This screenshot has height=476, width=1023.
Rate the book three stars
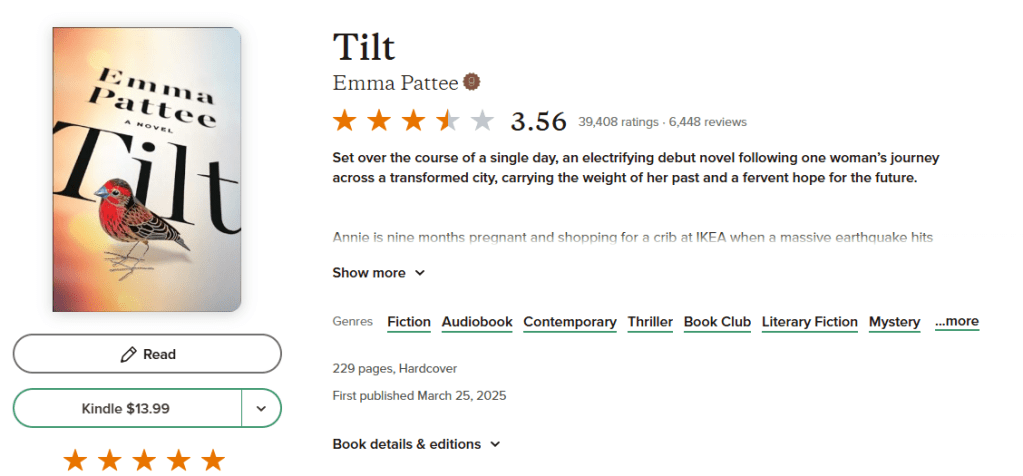(144, 460)
